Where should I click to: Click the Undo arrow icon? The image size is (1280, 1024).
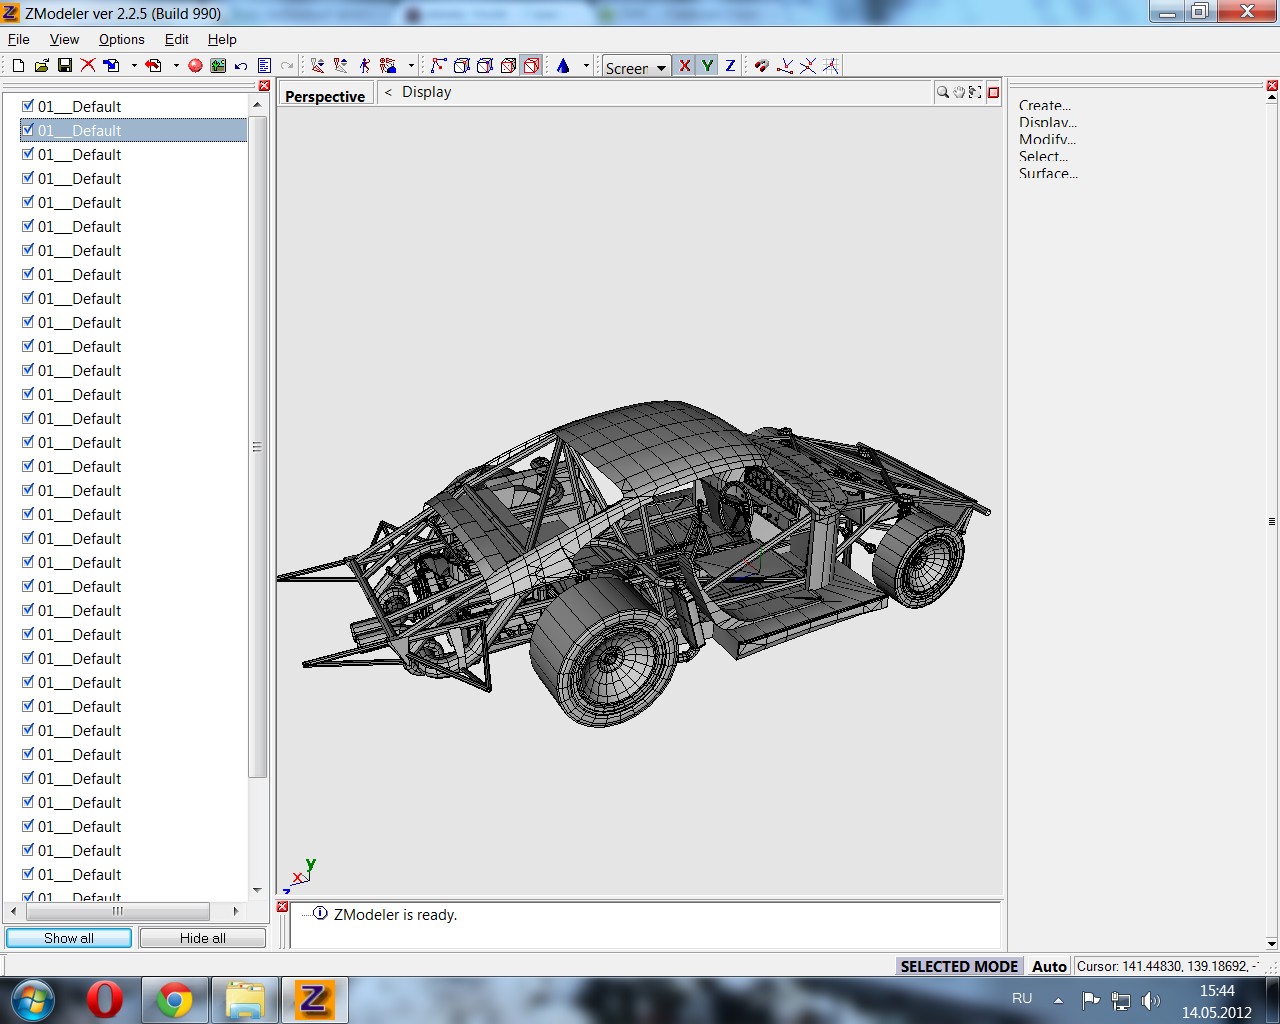click(x=241, y=66)
